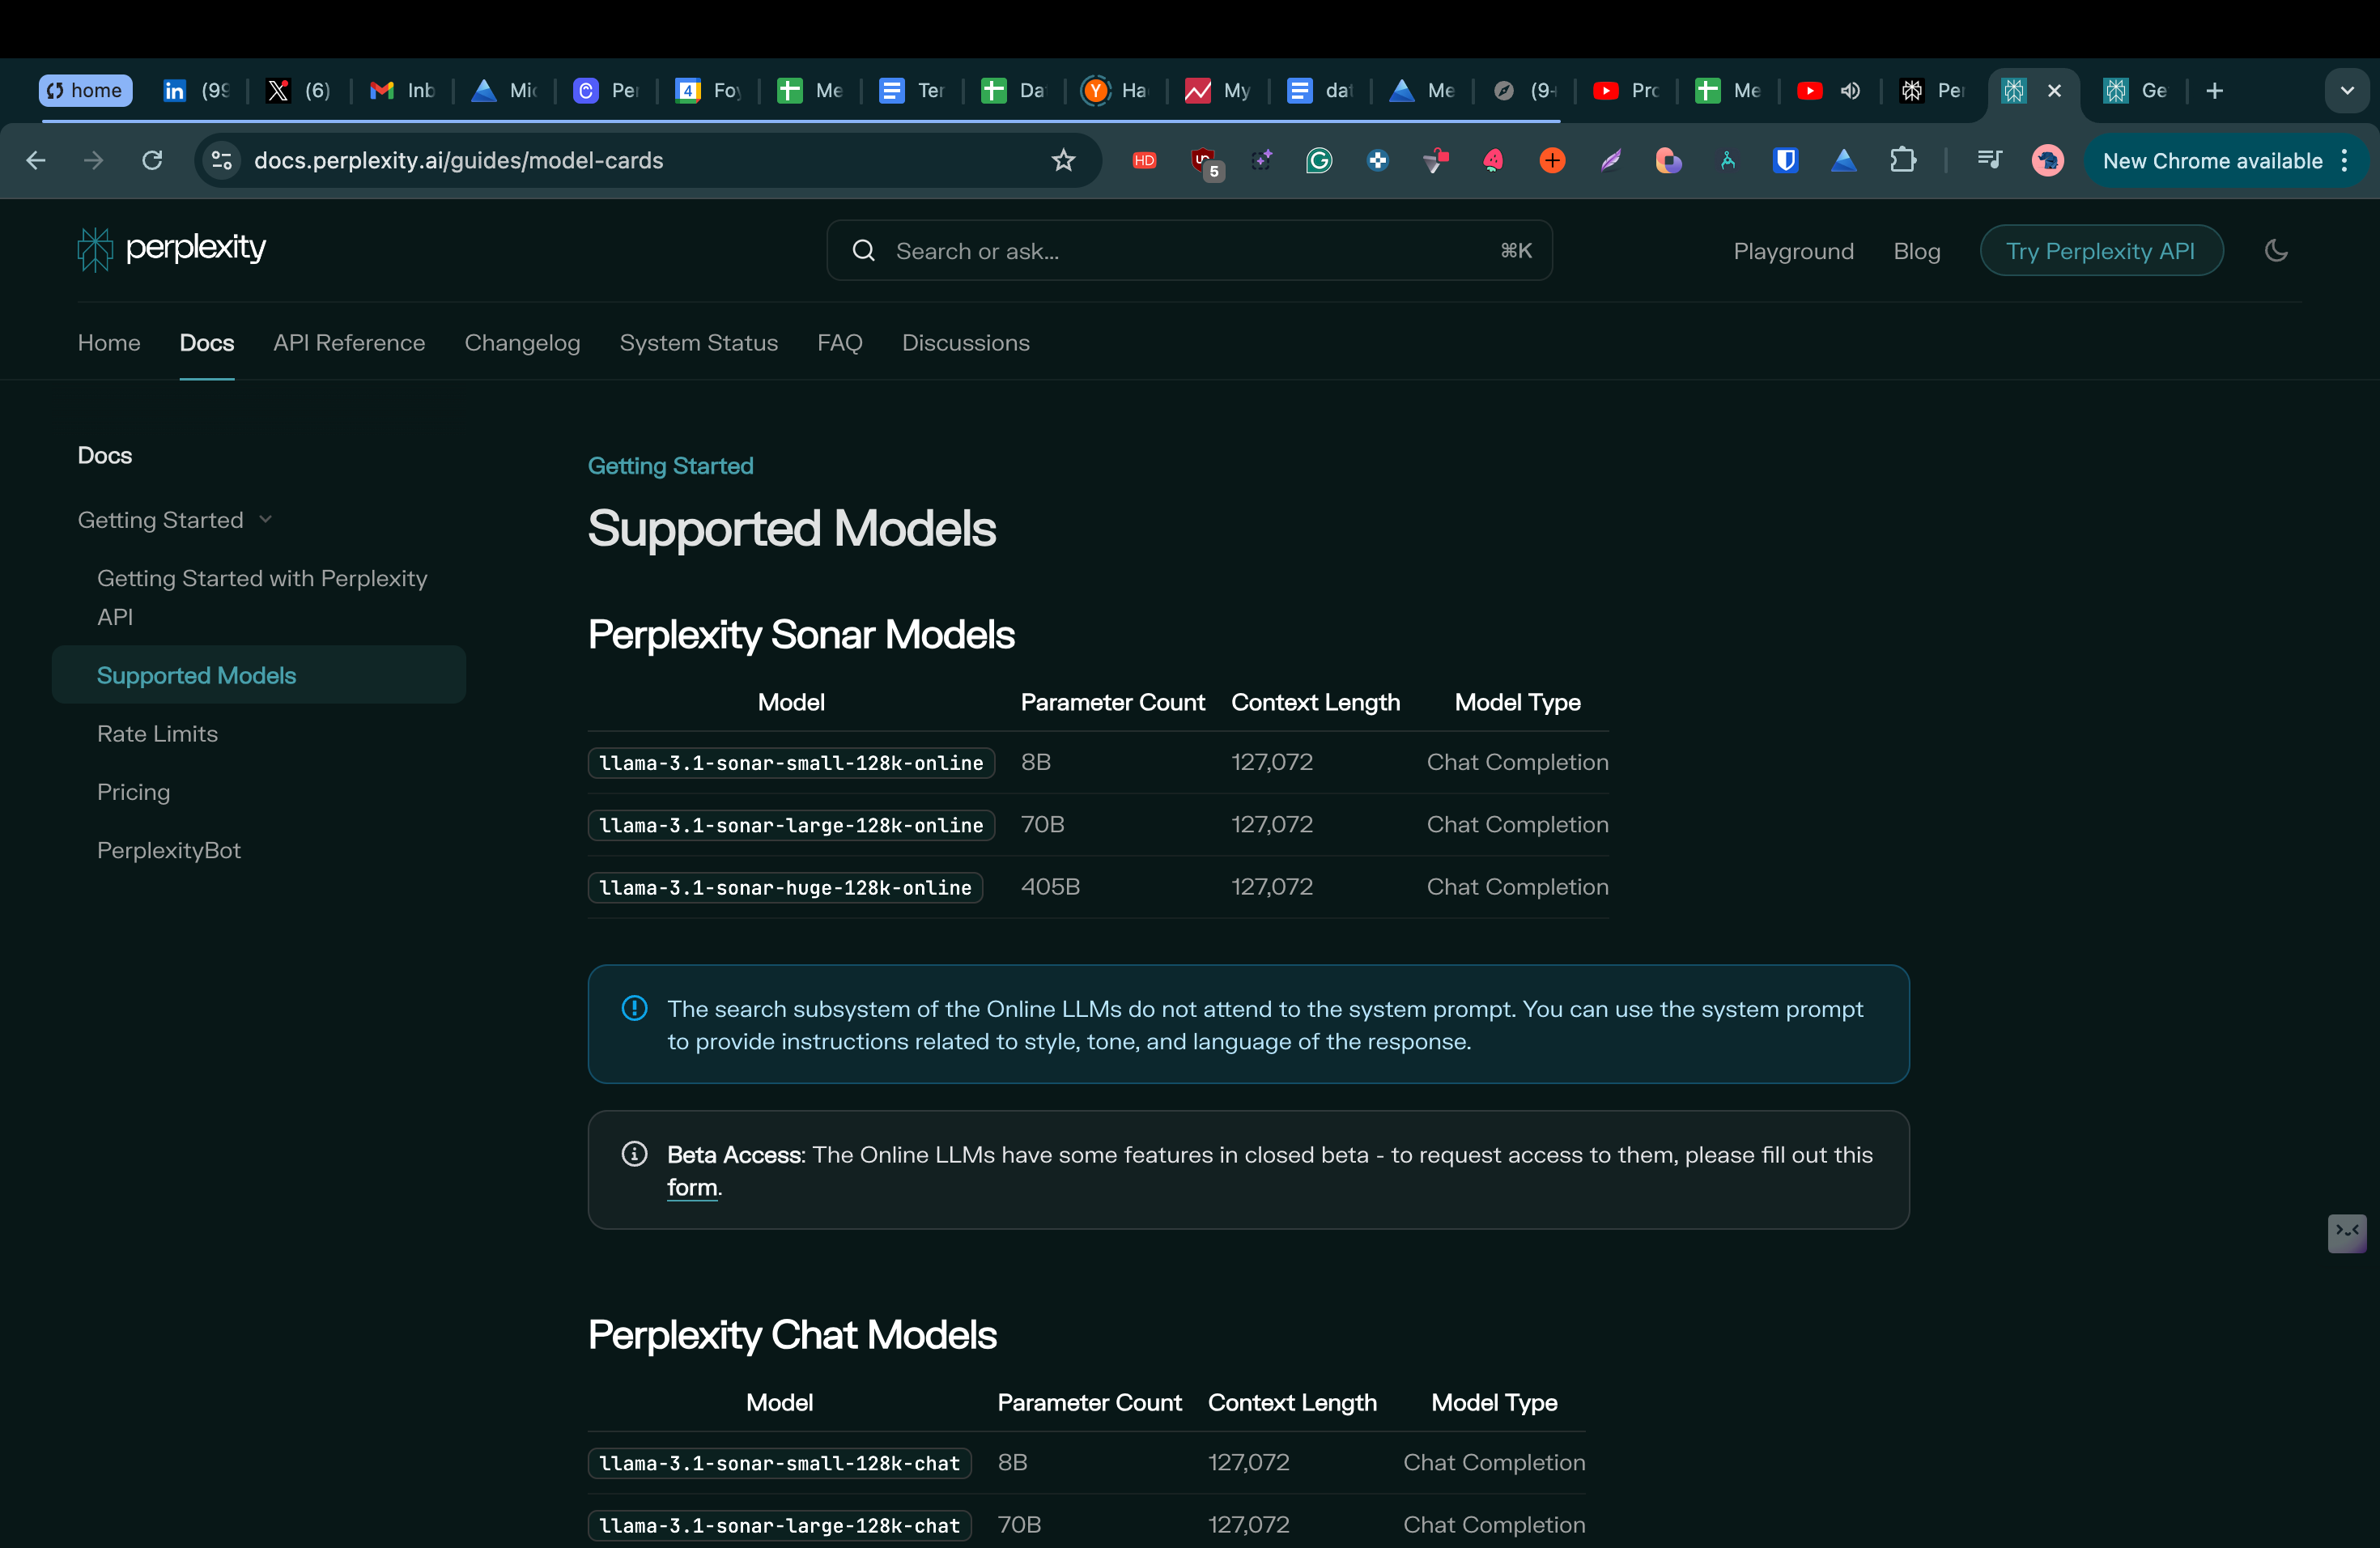This screenshot has width=2380, height=1548.
Task: Click the address bar URL
Action: [x=458, y=160]
